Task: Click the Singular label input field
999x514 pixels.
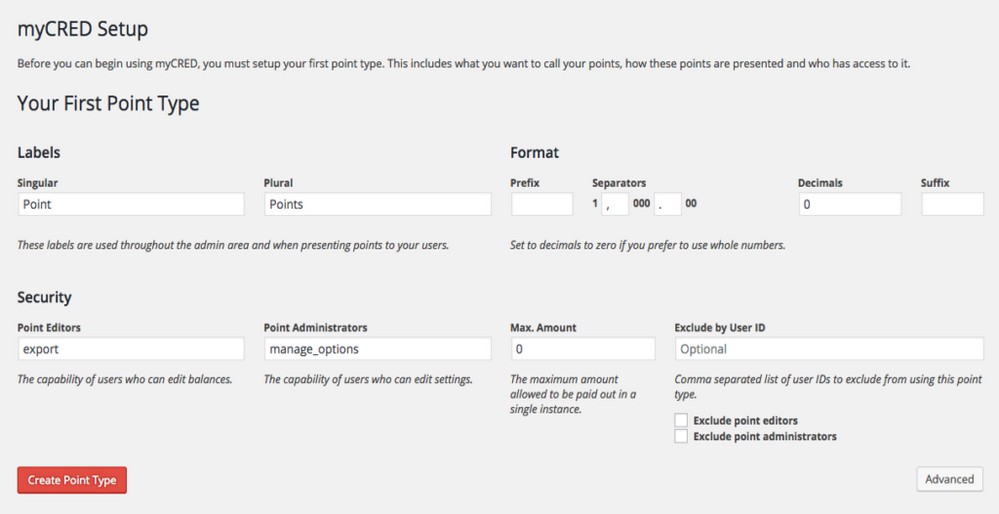Action: point(131,204)
